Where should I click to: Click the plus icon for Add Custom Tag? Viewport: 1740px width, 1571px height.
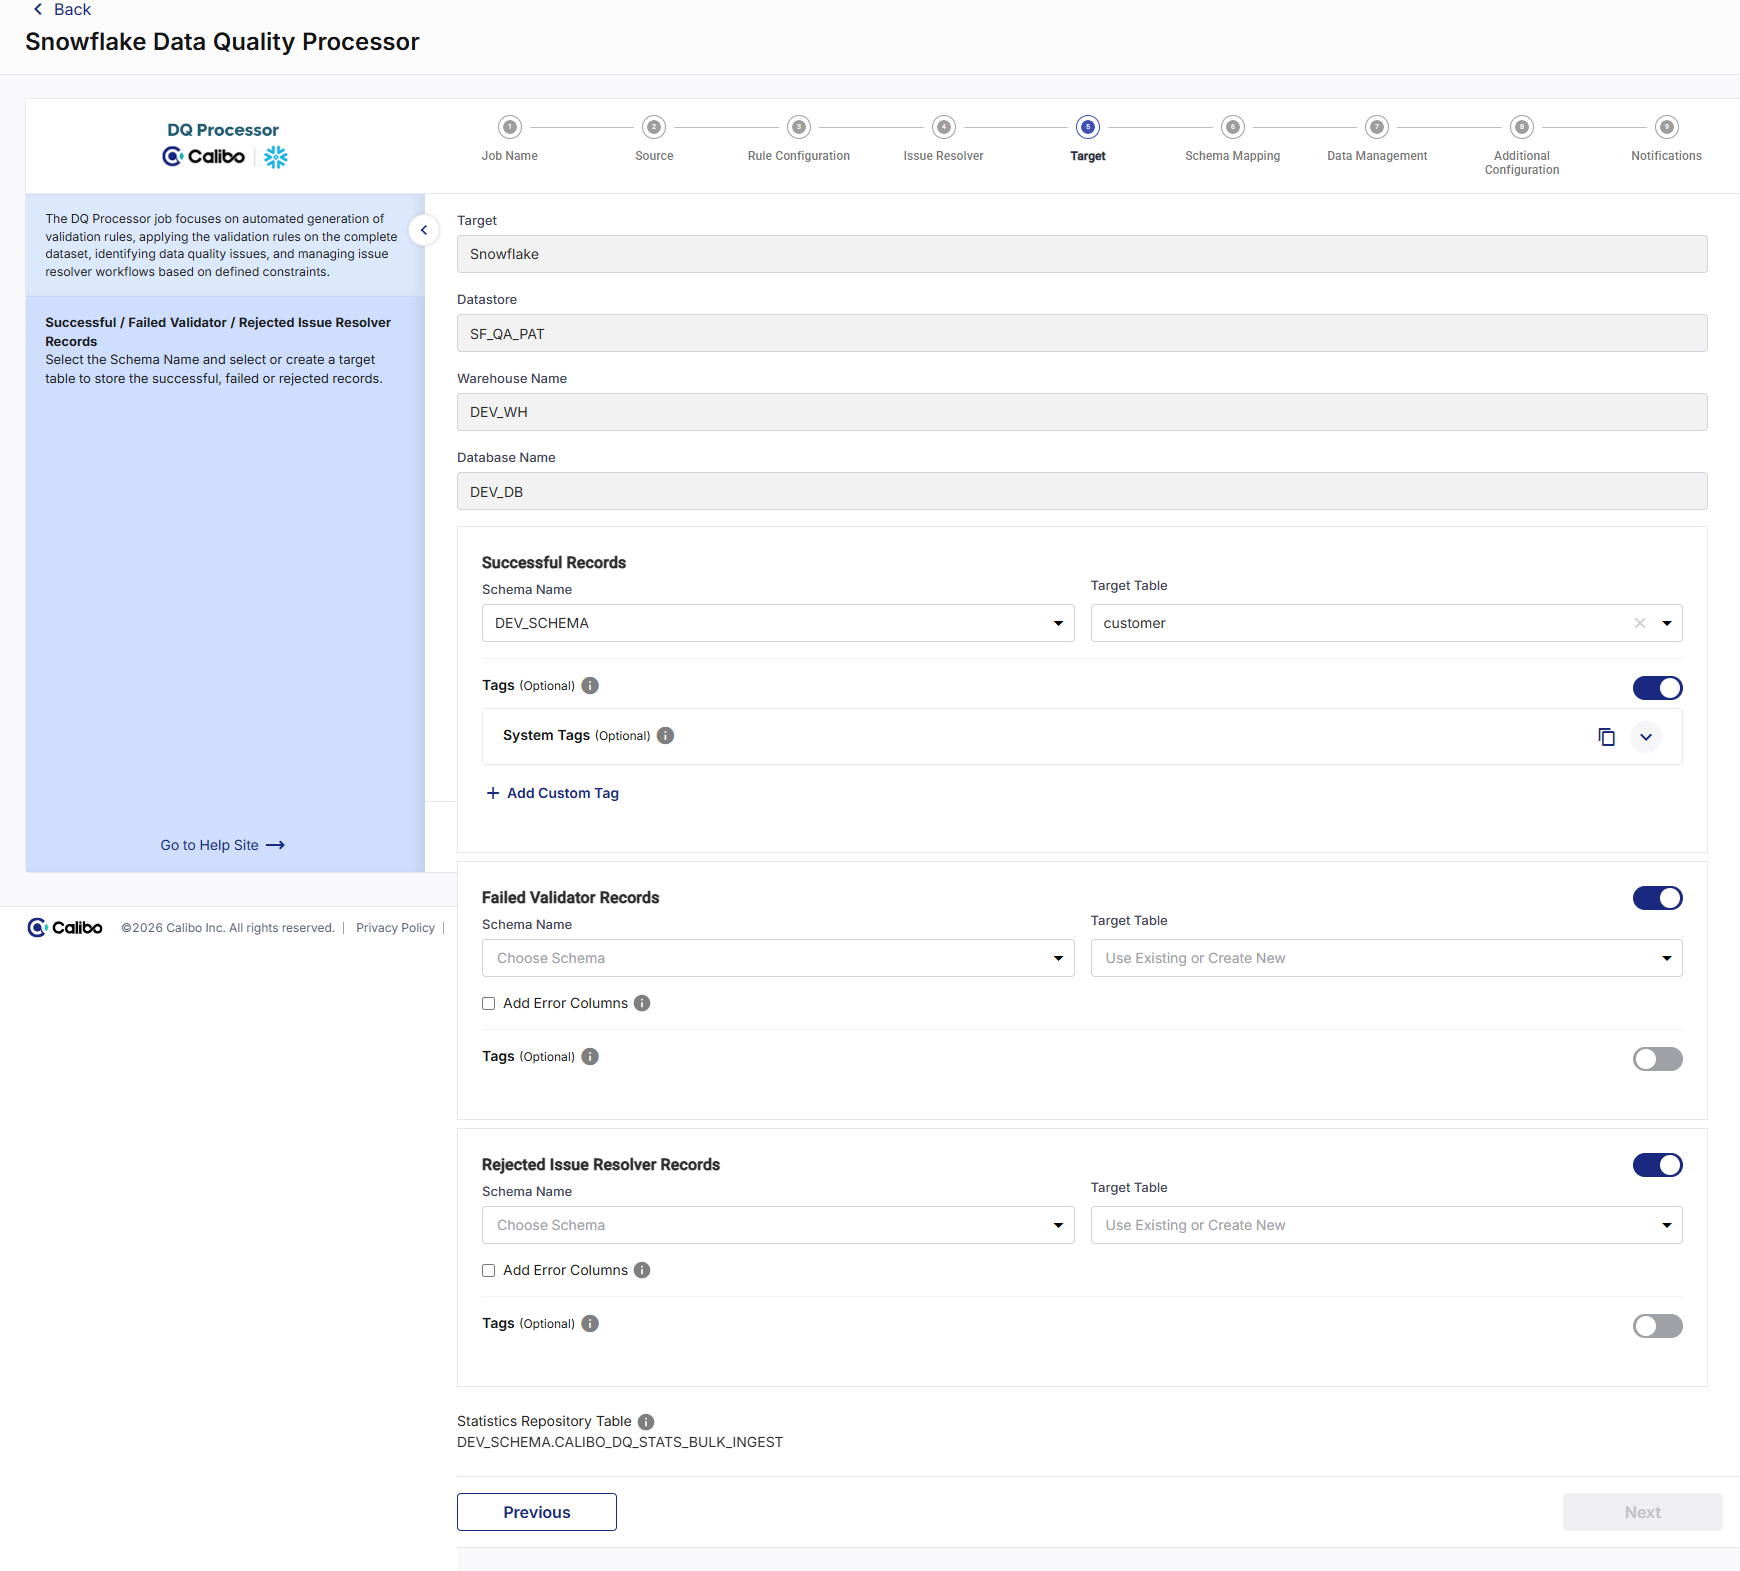pos(493,793)
